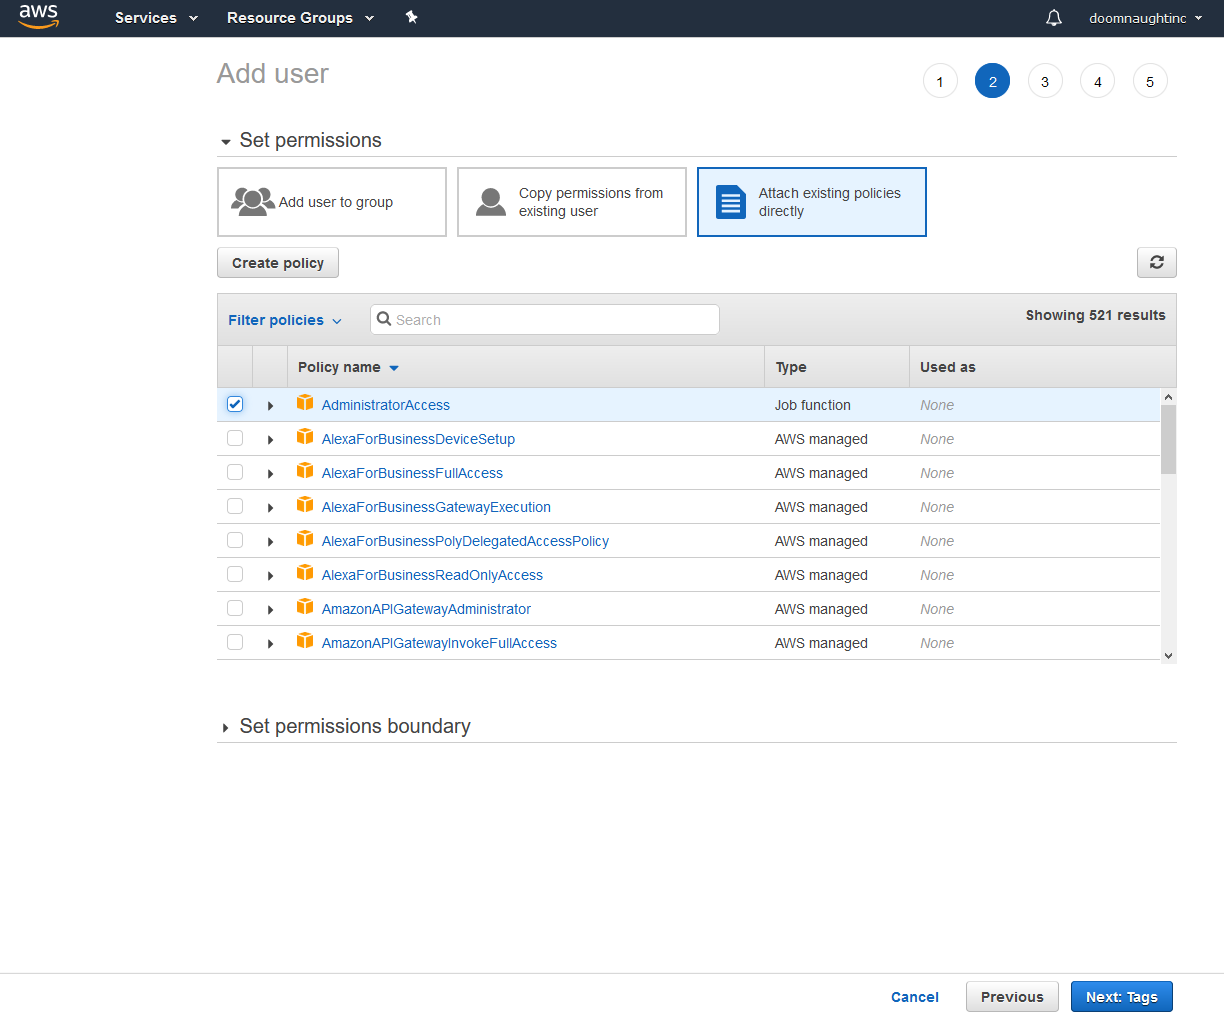
Task: Click the Create policy button
Action: click(278, 263)
